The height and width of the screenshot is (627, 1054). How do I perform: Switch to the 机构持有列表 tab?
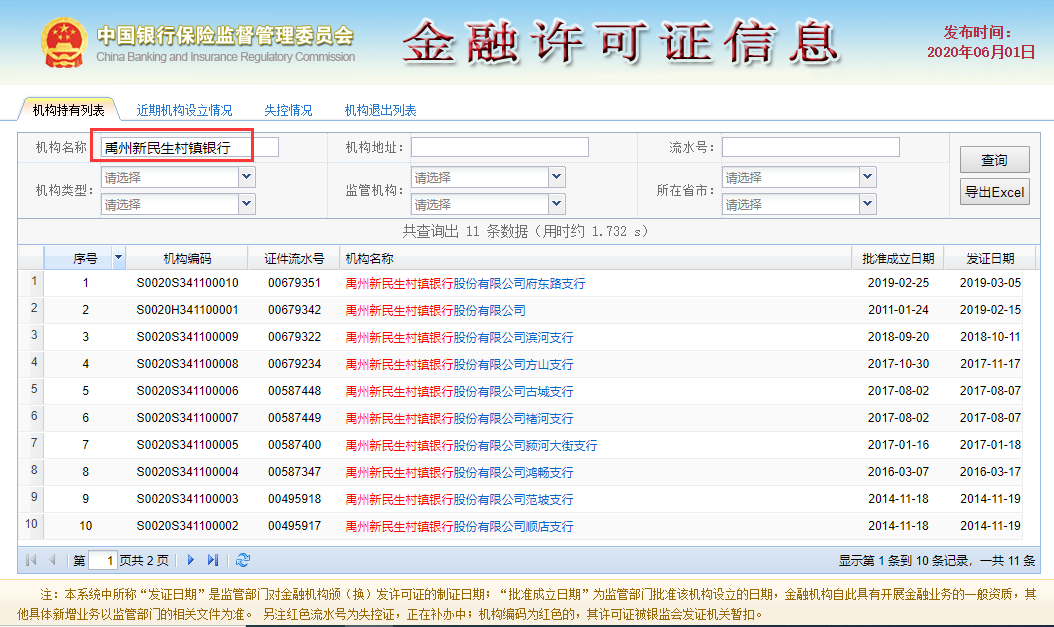coord(69,110)
